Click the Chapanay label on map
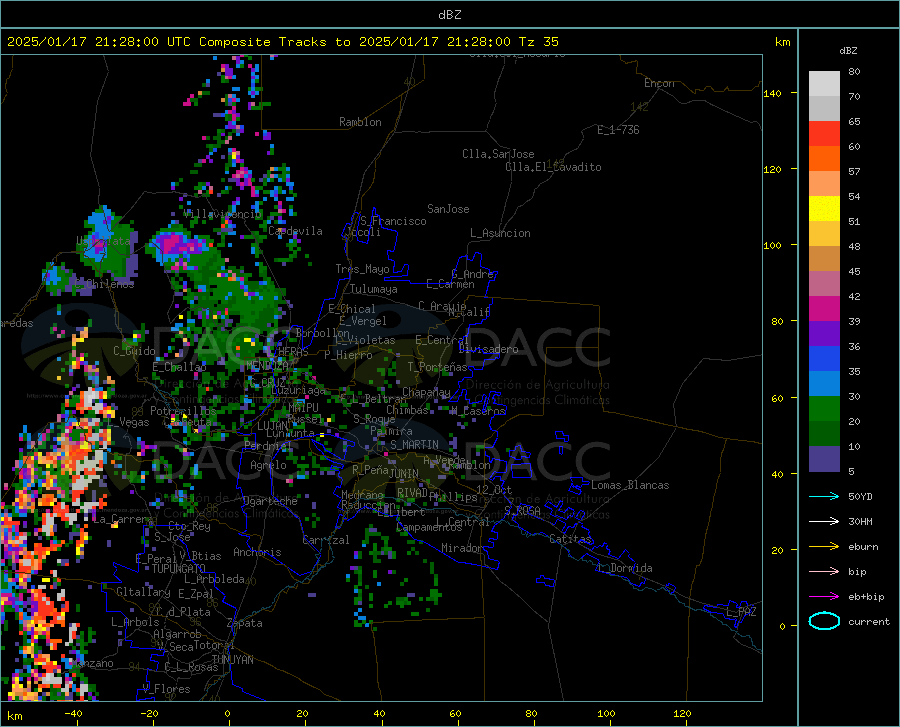900x727 pixels. pos(426,392)
